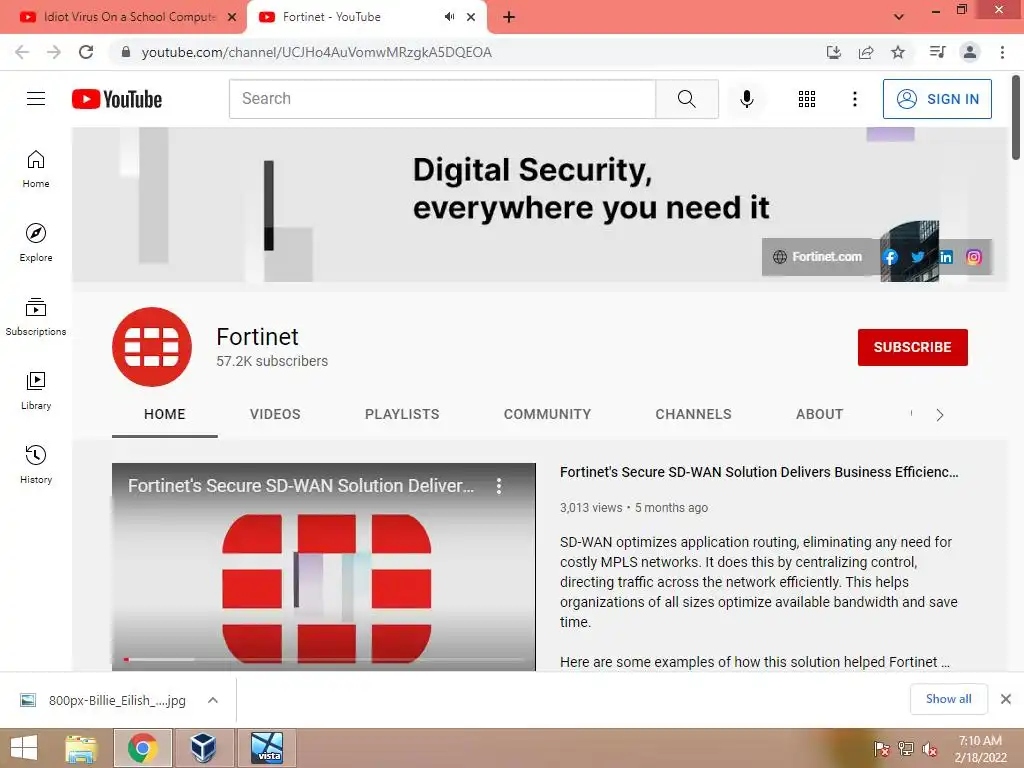Open the SD-WAN video title link
Image resolution: width=1024 pixels, height=768 pixels.
coord(759,472)
